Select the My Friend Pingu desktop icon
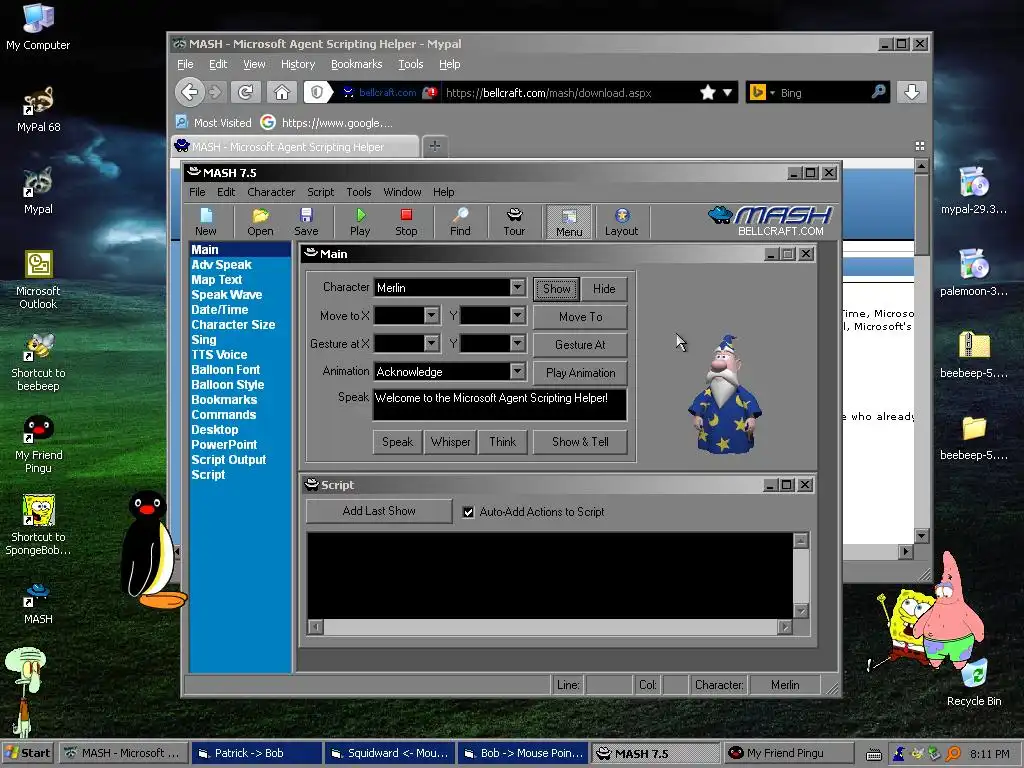Image resolution: width=1024 pixels, height=768 pixels. pos(38,444)
